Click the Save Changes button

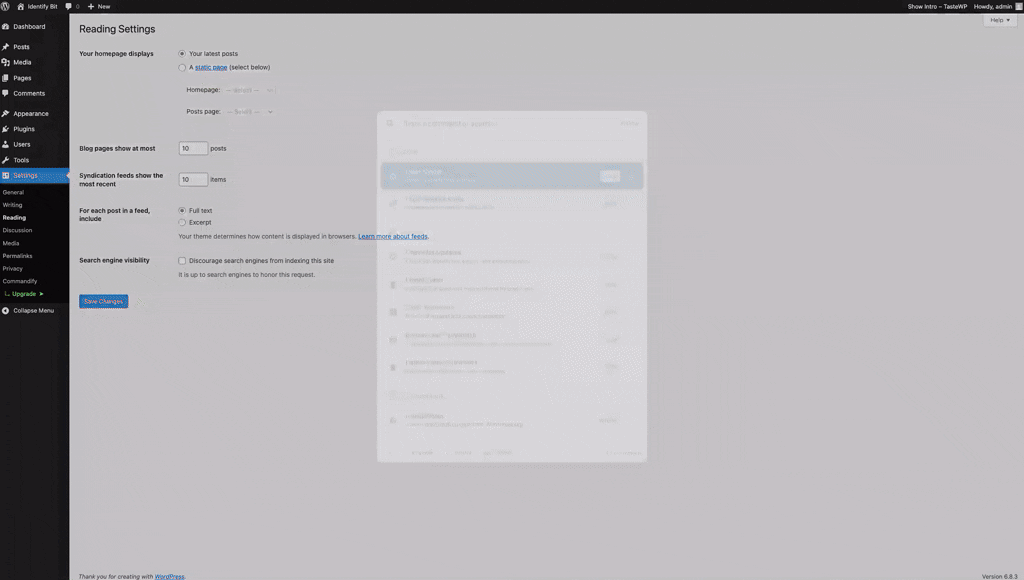tap(104, 301)
